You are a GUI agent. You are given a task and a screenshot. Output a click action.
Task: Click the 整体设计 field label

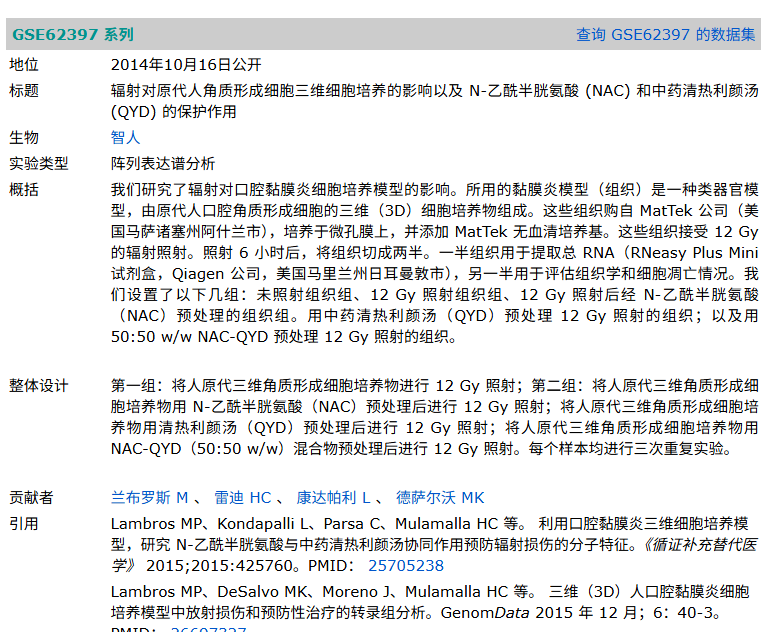point(38,386)
